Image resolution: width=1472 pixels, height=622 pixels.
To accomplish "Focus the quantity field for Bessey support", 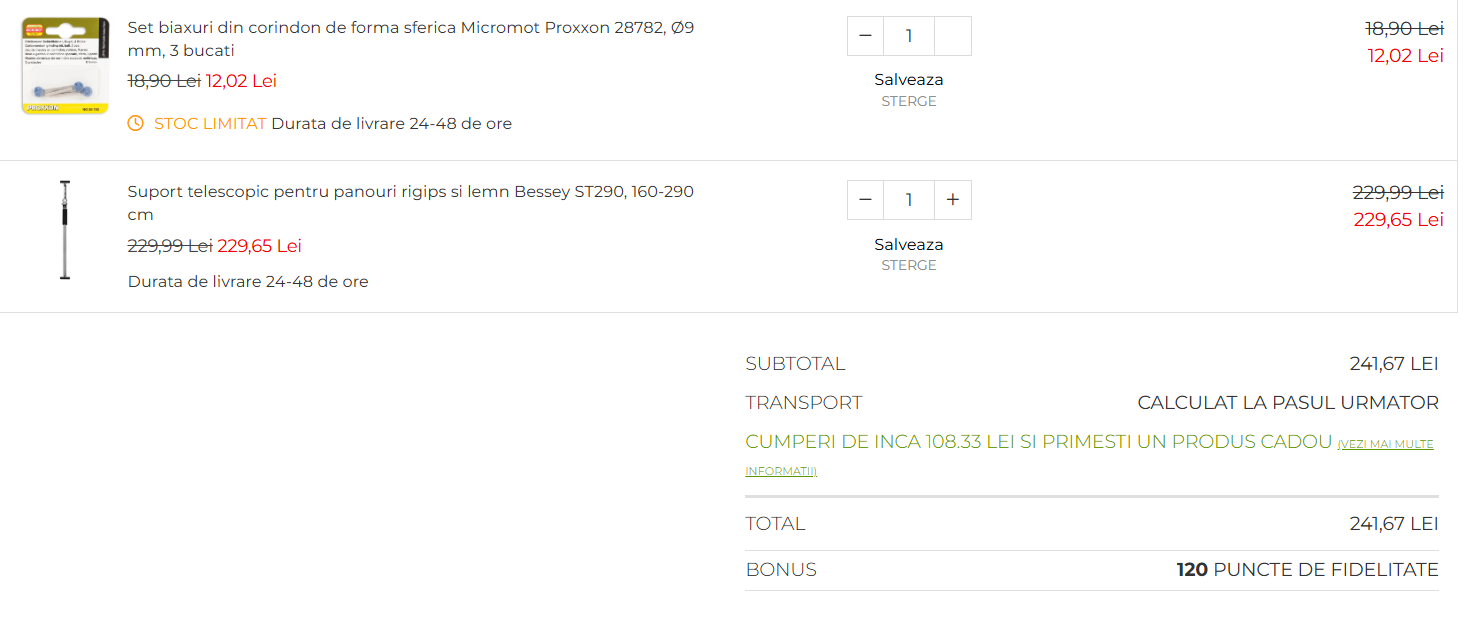I will [x=908, y=200].
